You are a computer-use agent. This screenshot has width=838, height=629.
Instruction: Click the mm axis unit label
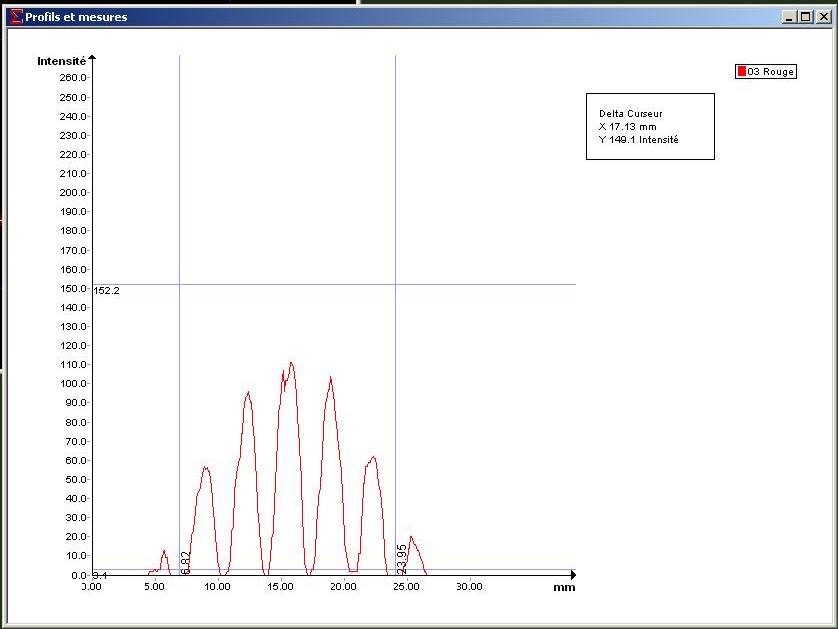coord(564,587)
